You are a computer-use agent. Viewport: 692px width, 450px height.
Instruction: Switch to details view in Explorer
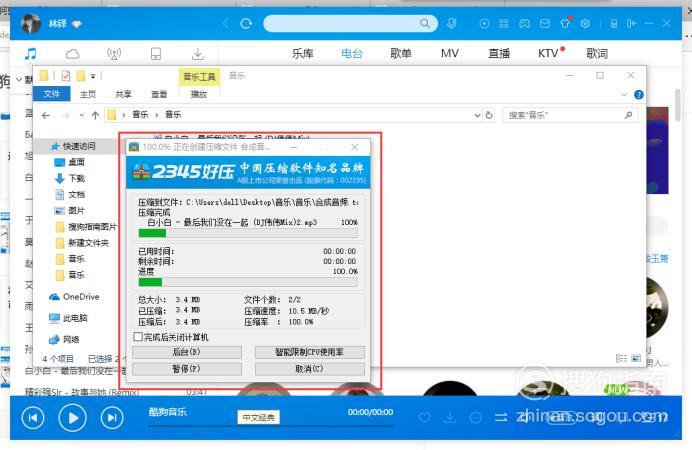tap(621, 358)
